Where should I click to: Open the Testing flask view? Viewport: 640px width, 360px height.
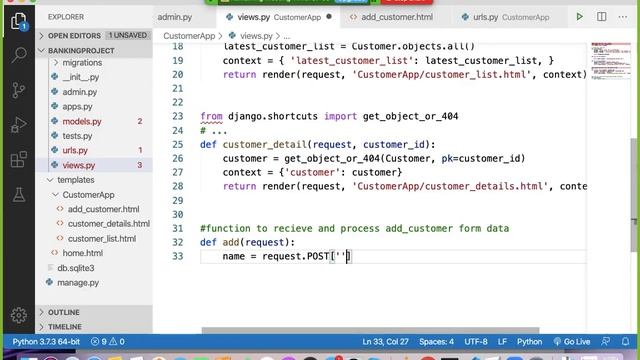(x=19, y=195)
